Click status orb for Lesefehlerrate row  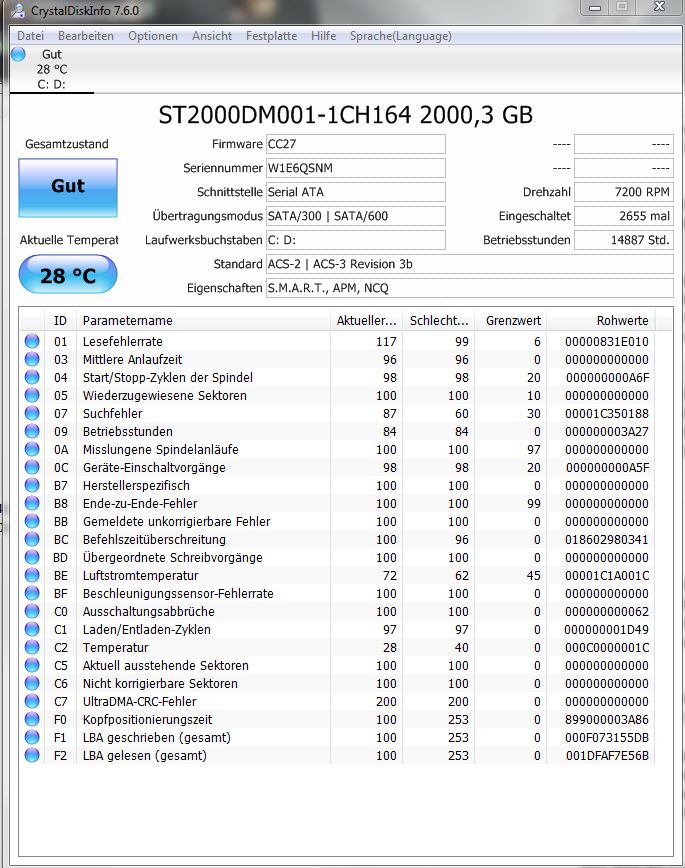32,341
